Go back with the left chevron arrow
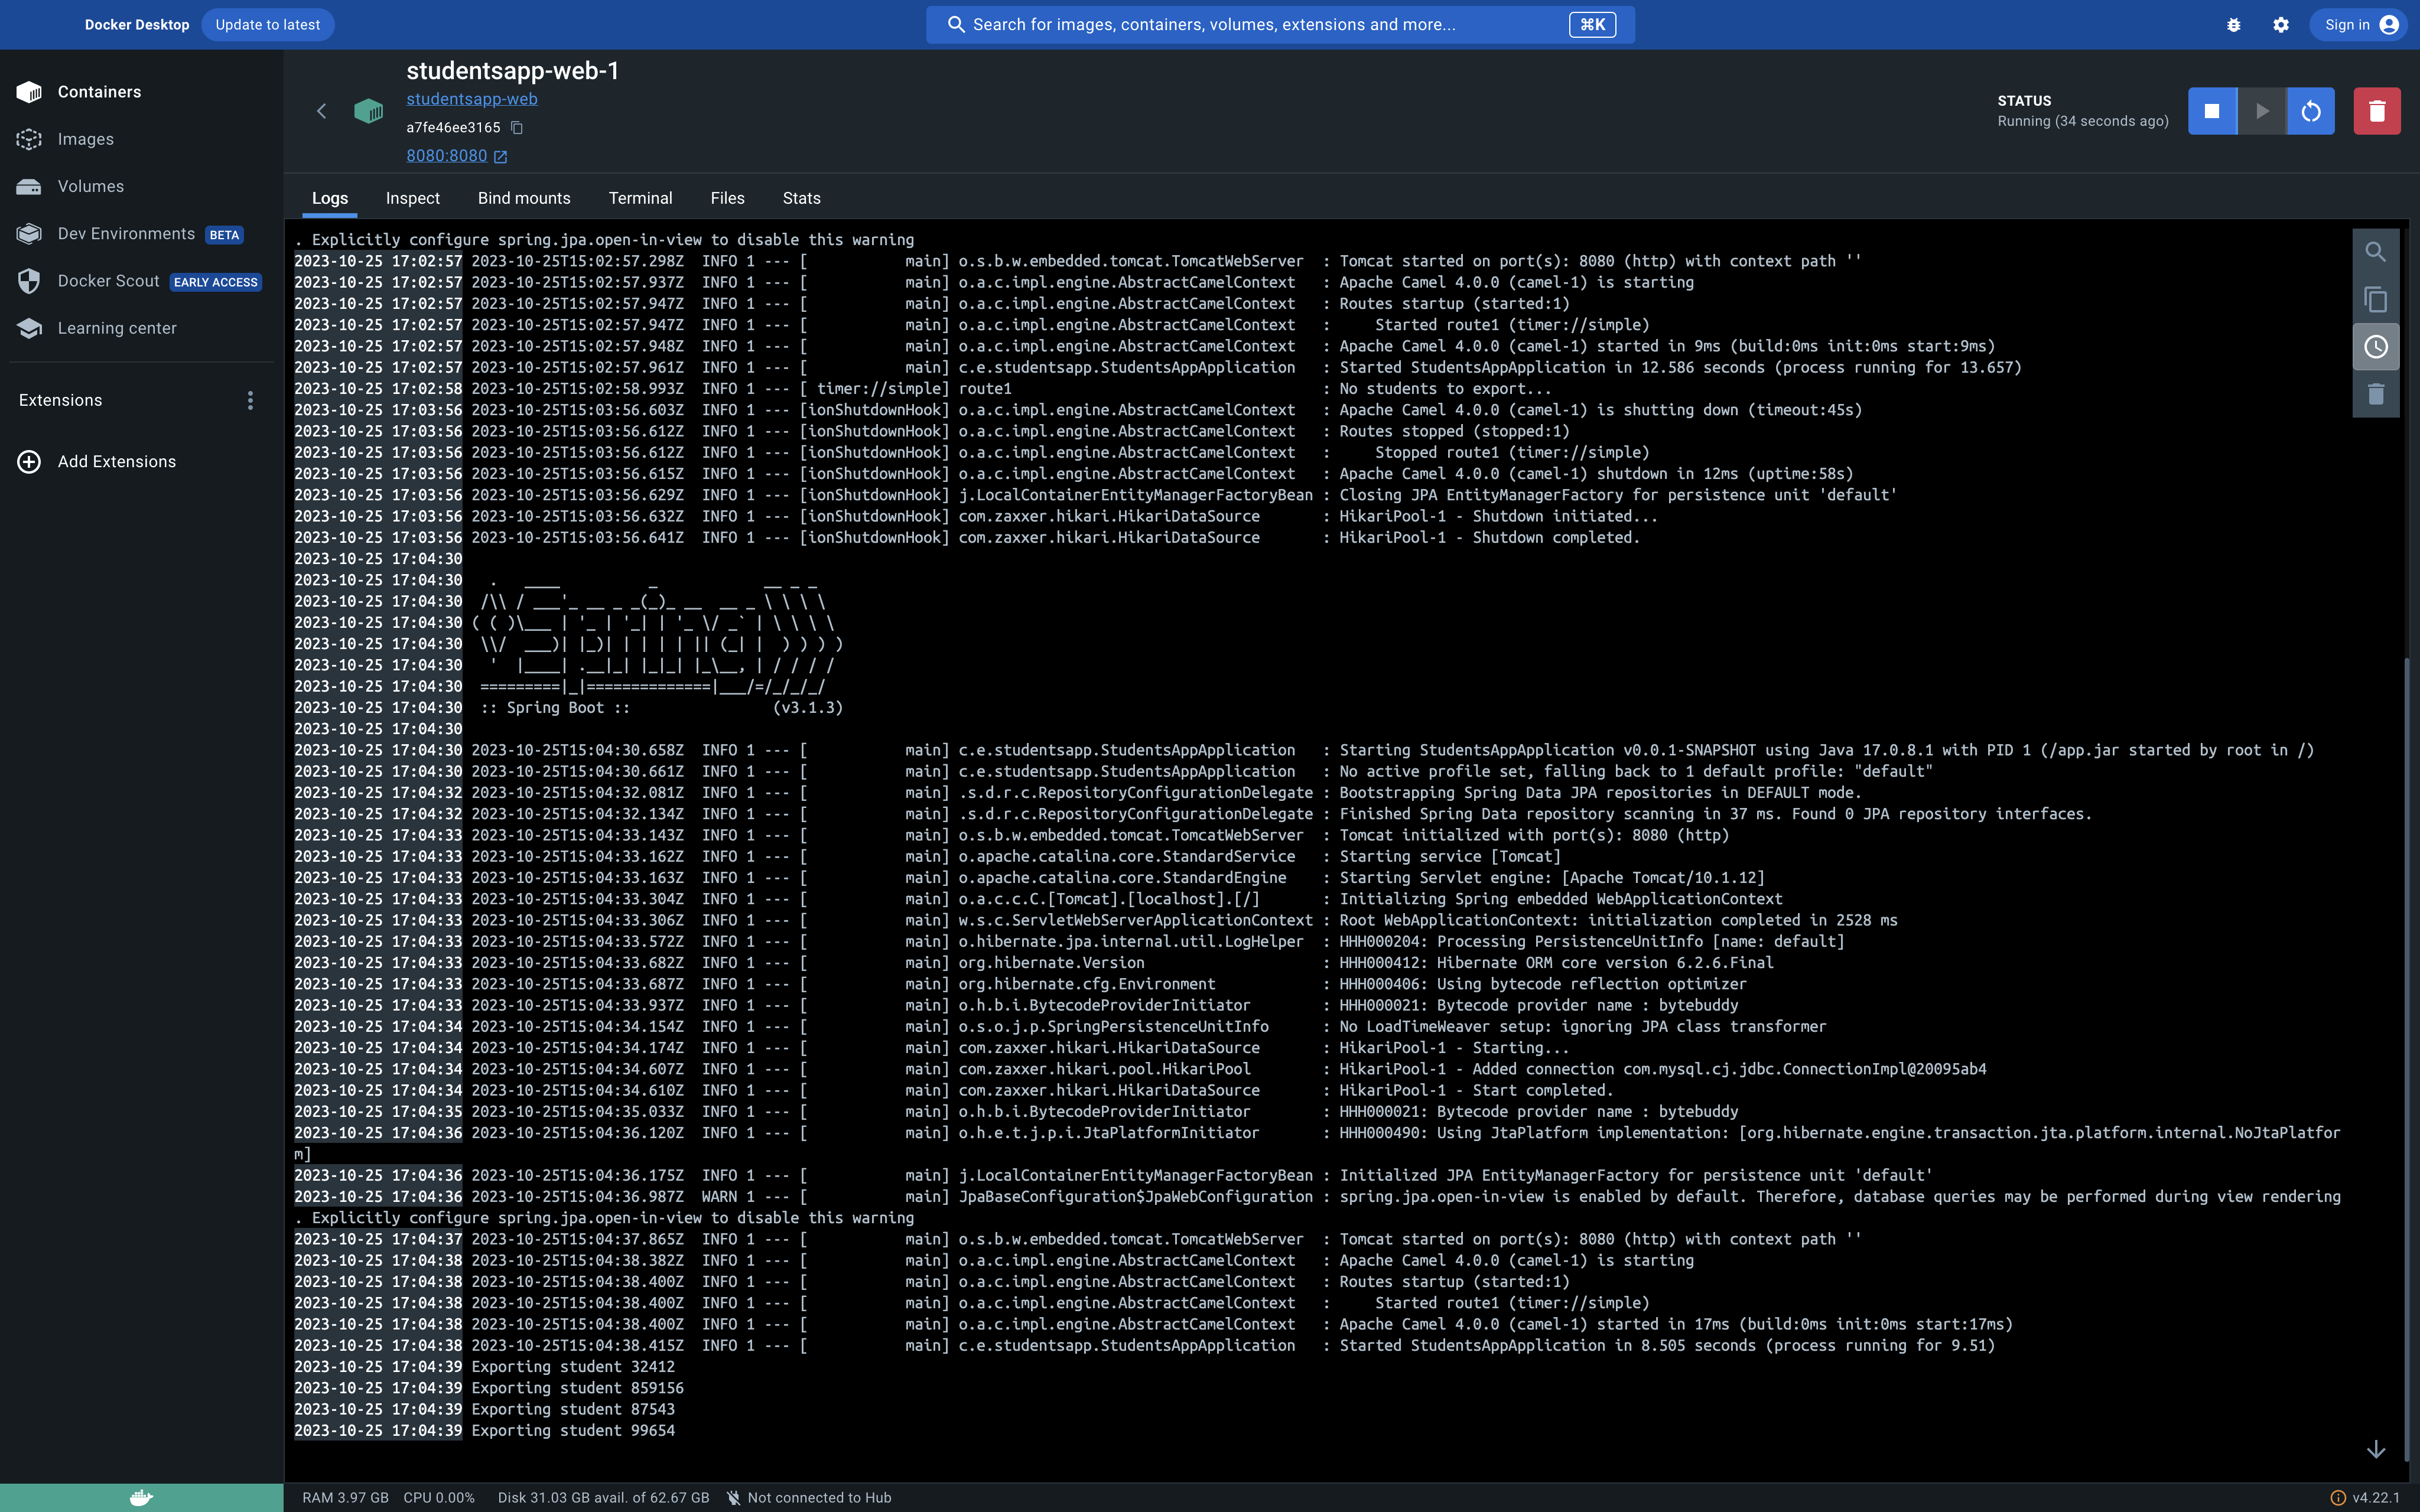 322,111
